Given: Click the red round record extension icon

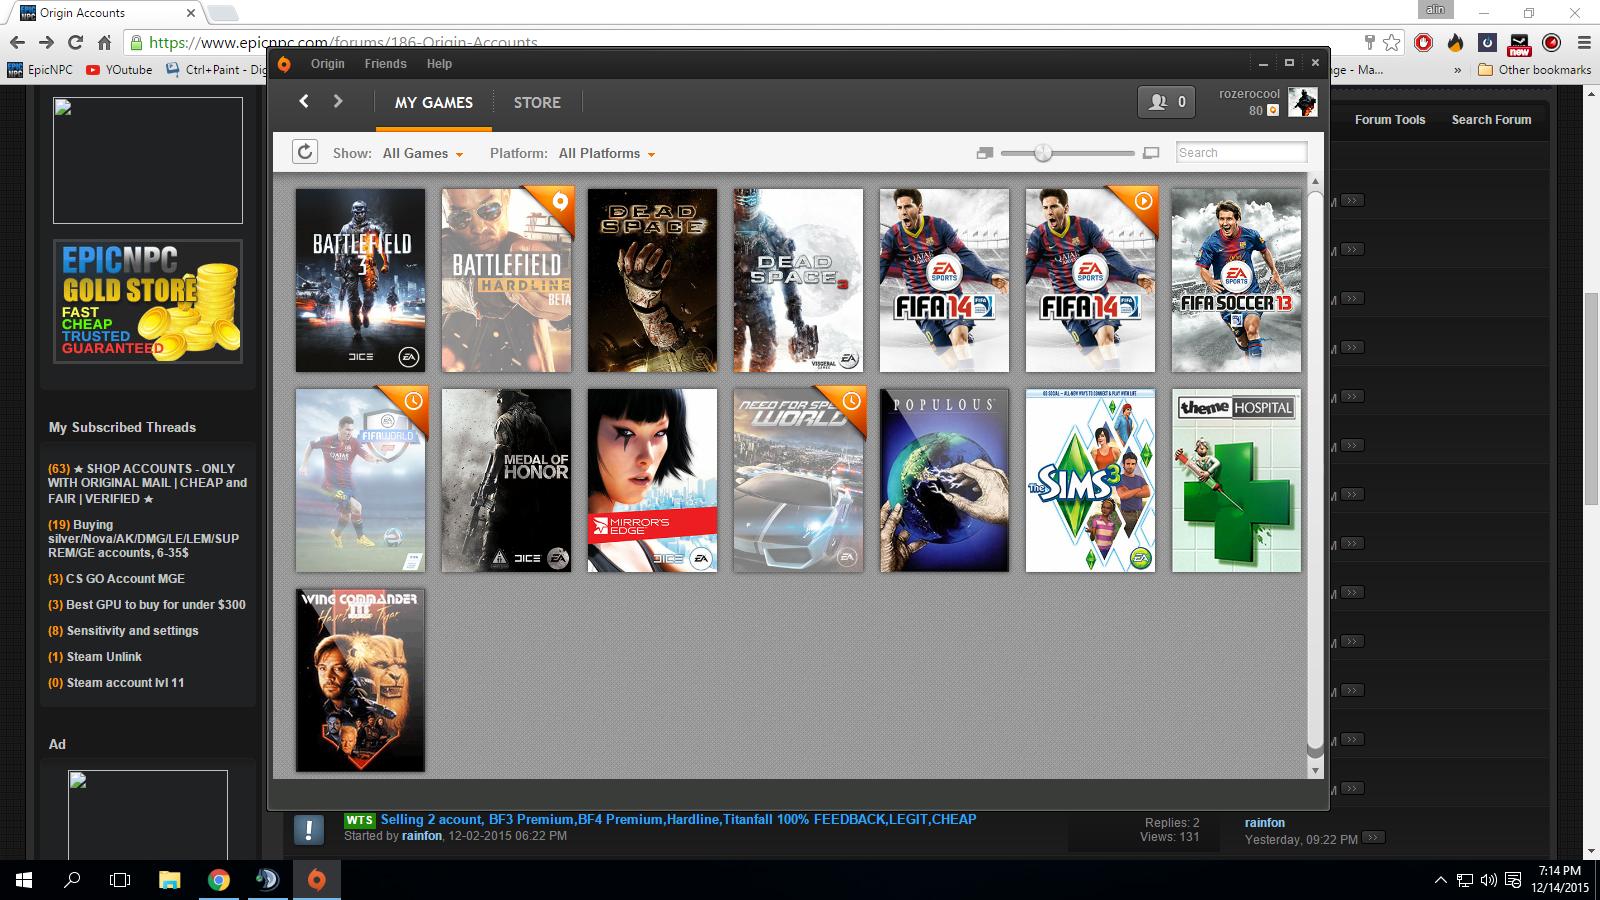Looking at the screenshot, I should tap(1552, 43).
